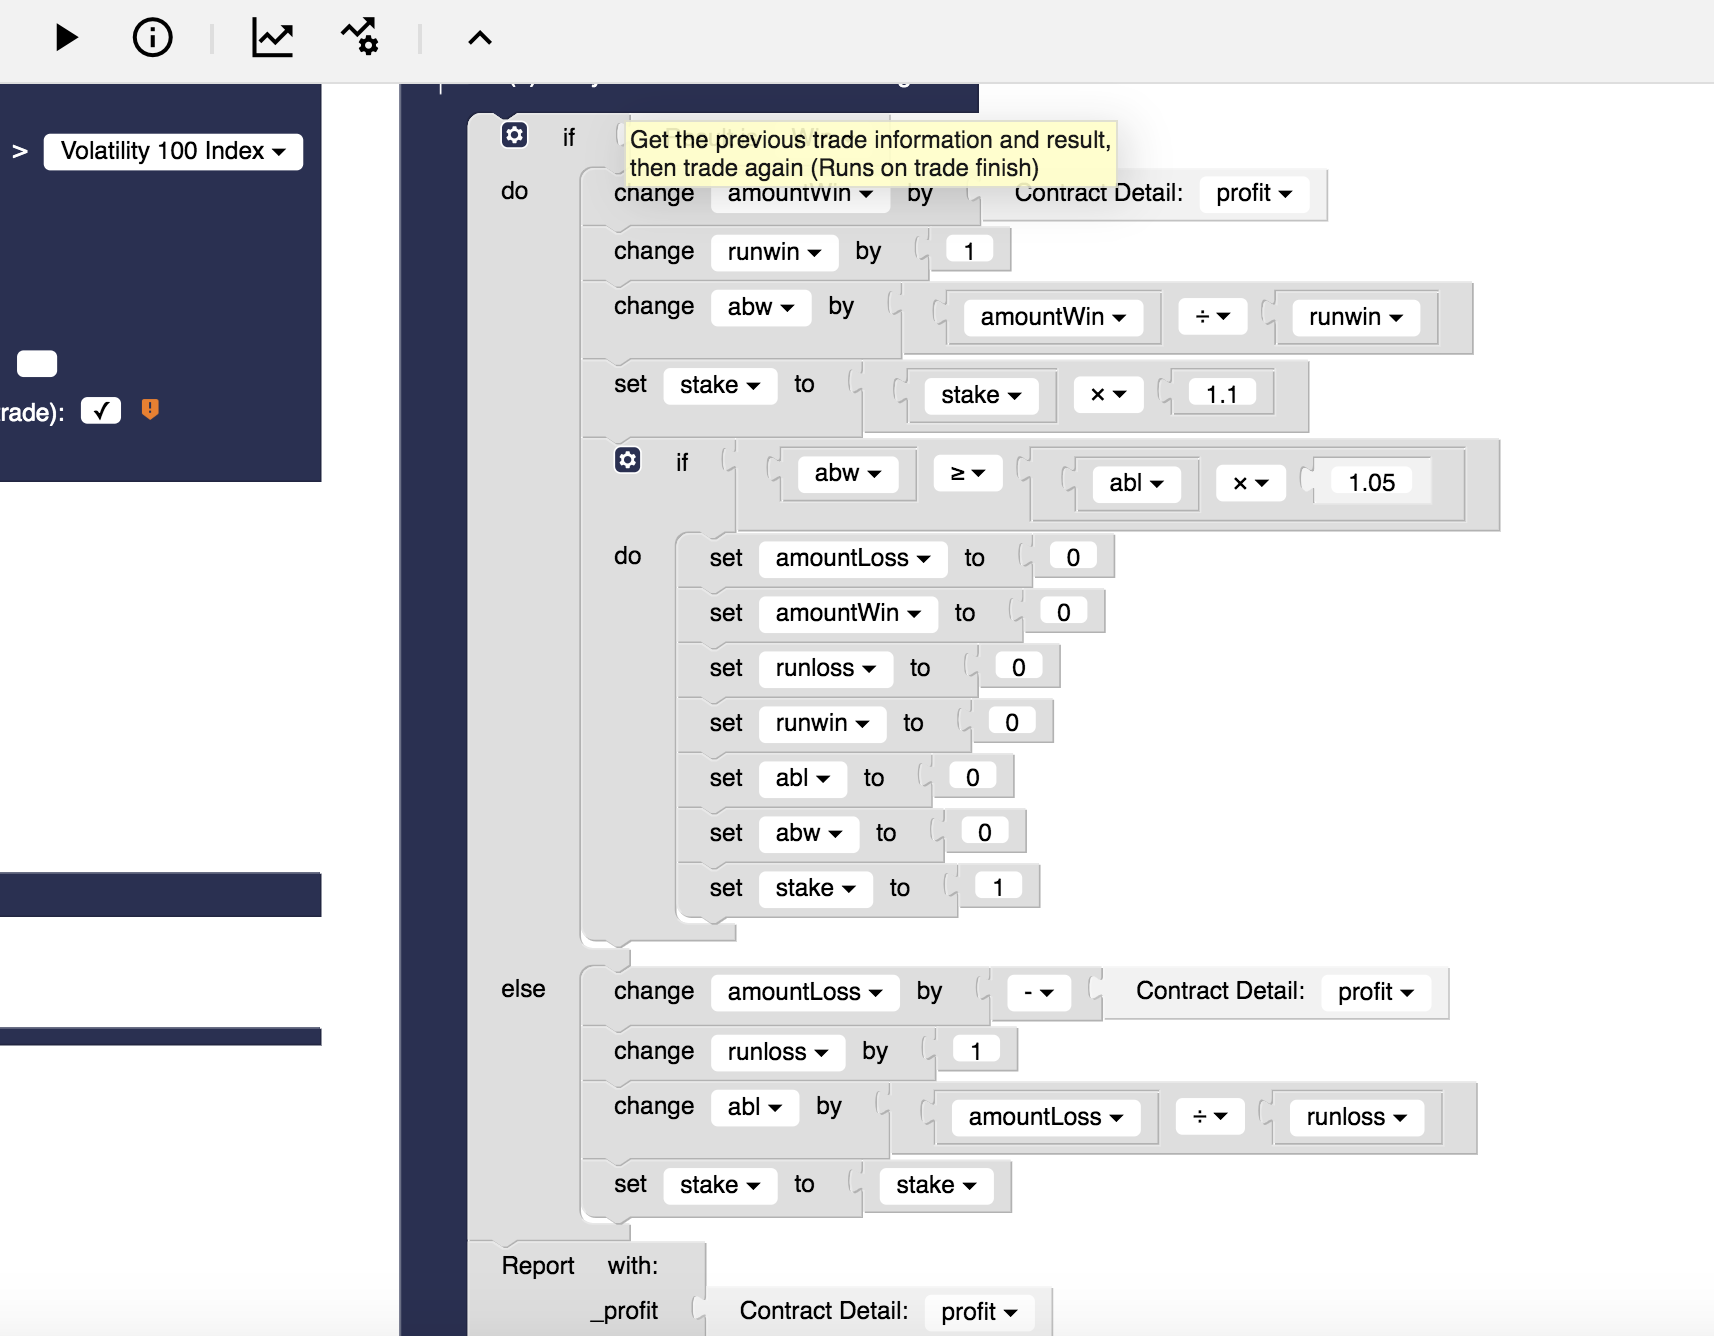Open the bot information icon
Image resolution: width=1714 pixels, height=1336 pixels.
click(152, 38)
